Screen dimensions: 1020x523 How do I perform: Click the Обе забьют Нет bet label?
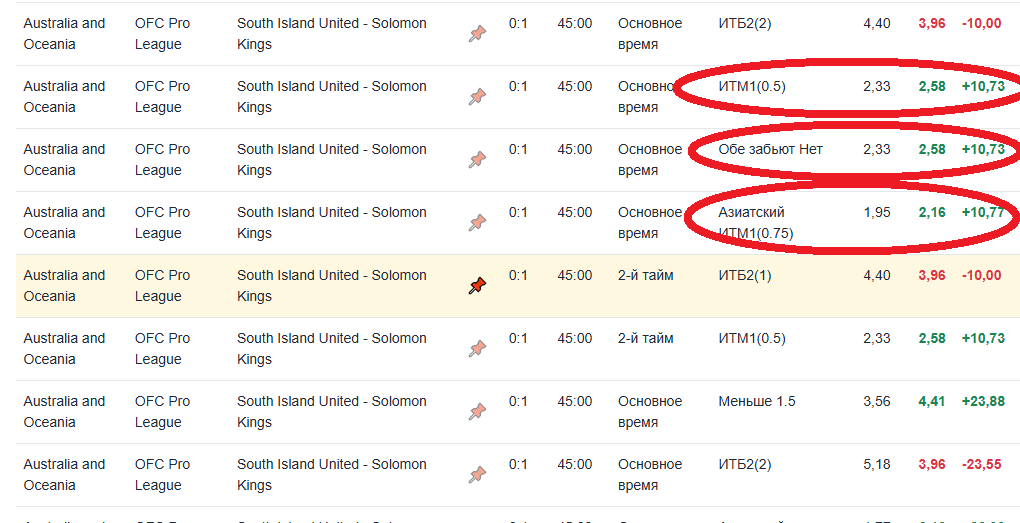[770, 149]
